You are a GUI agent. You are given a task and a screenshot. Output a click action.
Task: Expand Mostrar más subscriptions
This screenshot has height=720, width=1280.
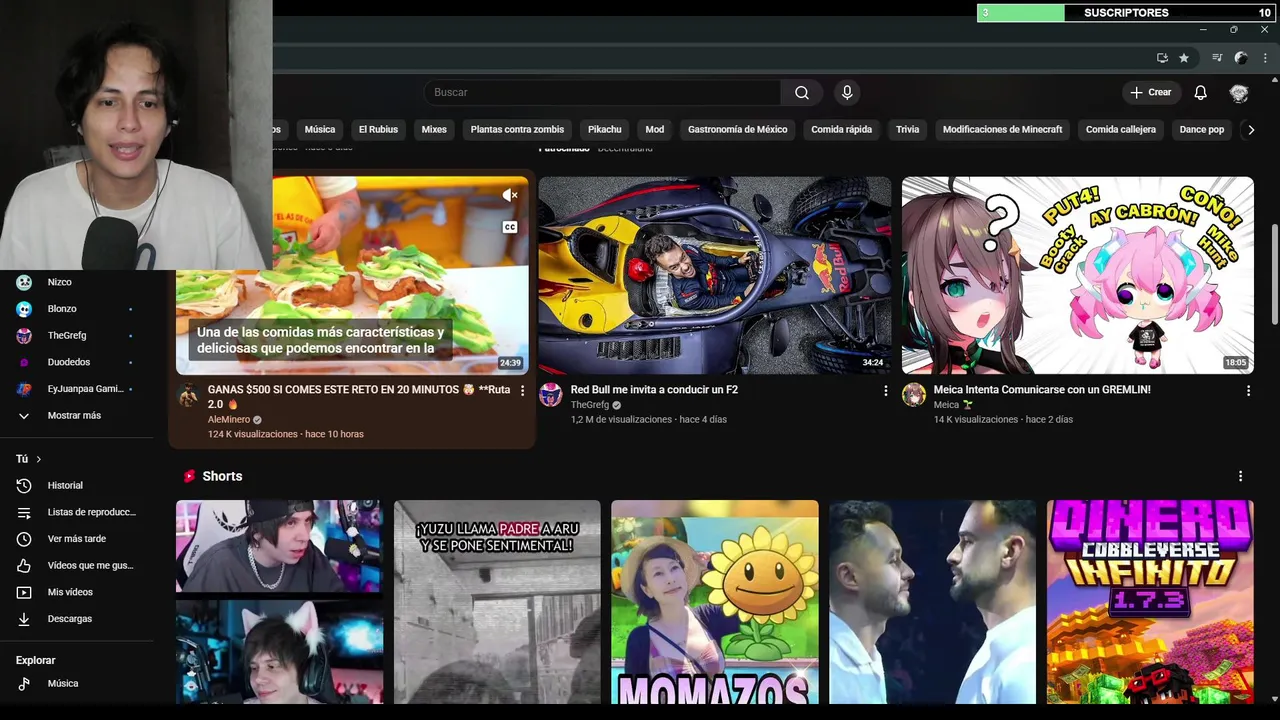(x=76, y=415)
